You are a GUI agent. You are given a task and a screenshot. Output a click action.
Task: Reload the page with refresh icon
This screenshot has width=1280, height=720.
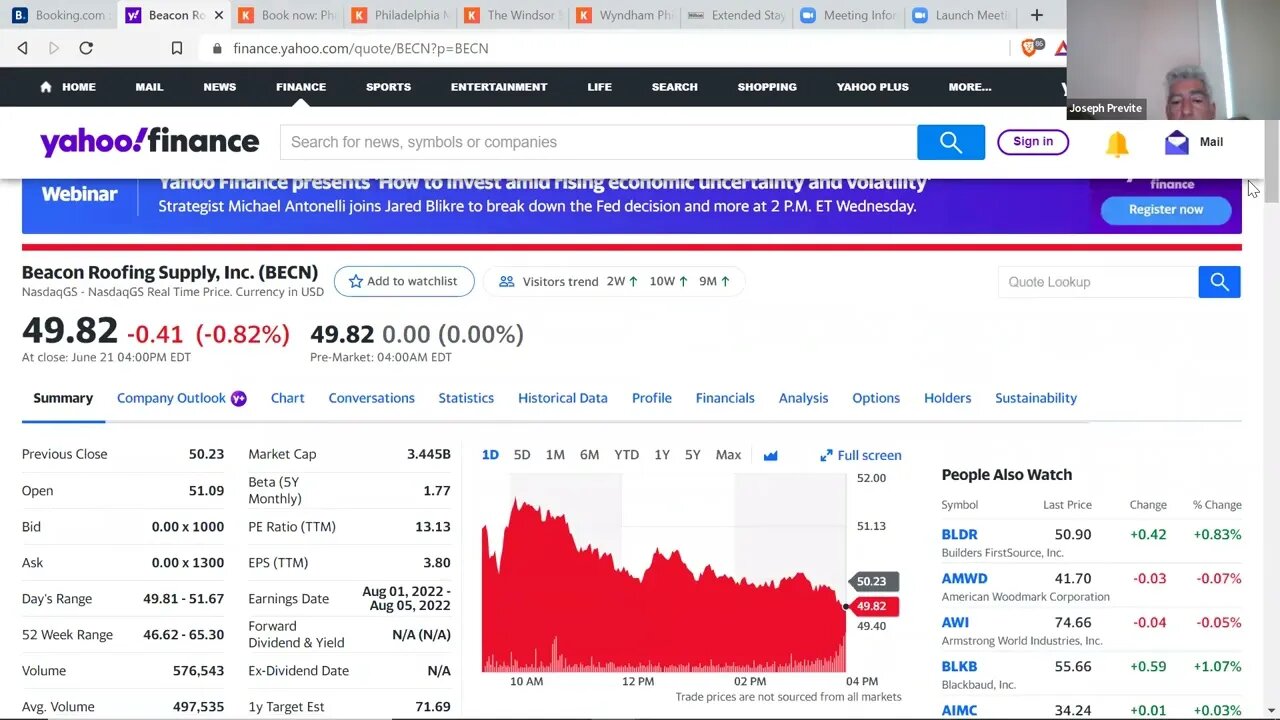point(86,48)
